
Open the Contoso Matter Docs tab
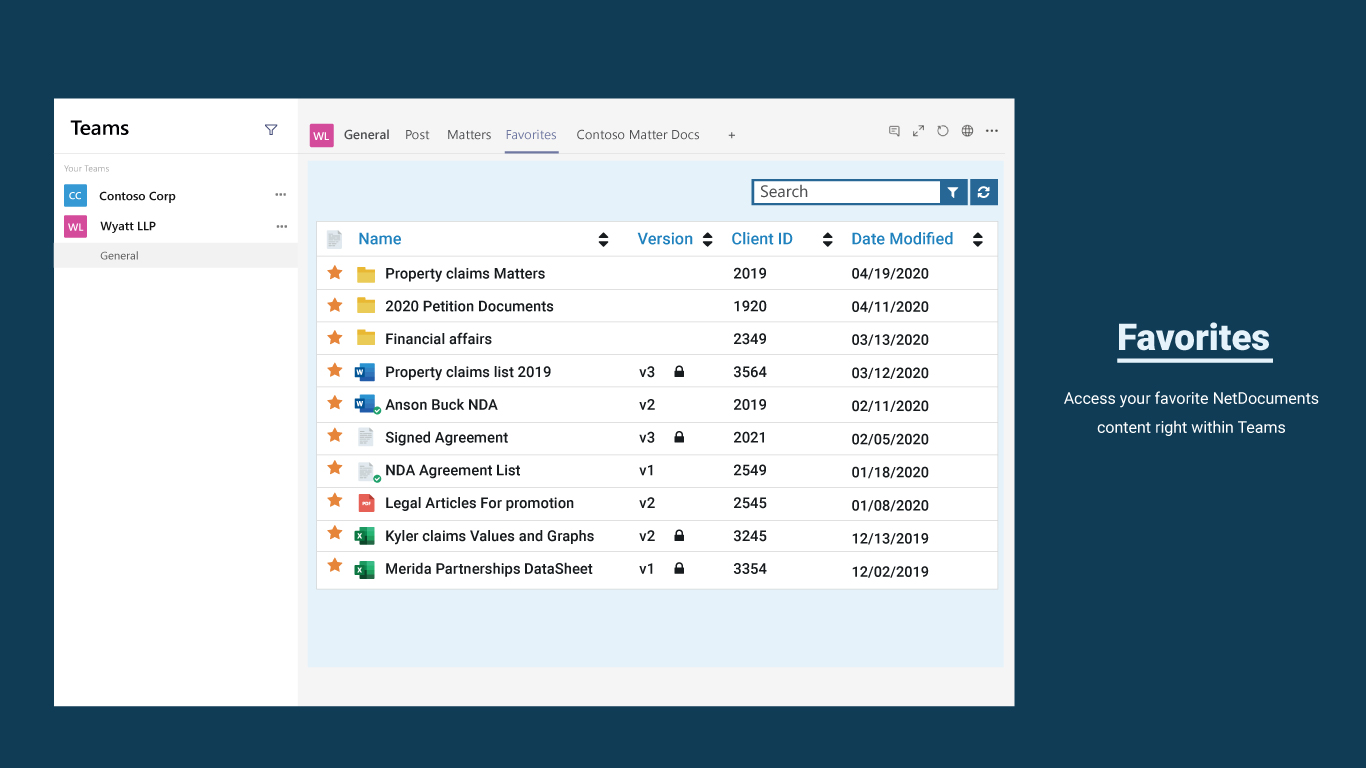pyautogui.click(x=638, y=135)
